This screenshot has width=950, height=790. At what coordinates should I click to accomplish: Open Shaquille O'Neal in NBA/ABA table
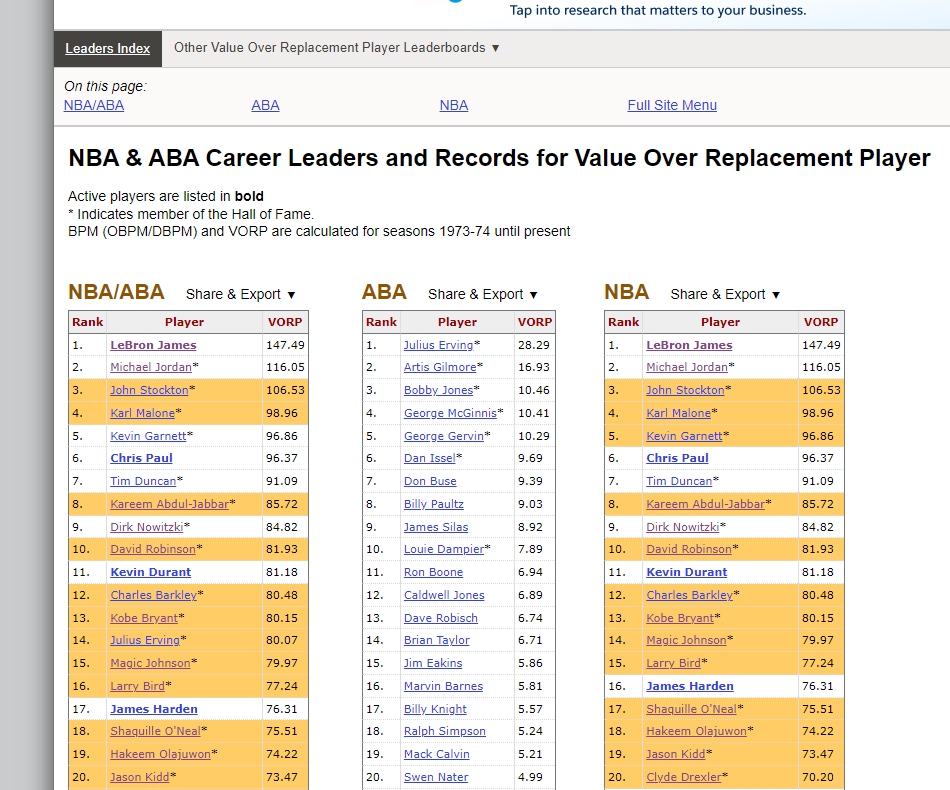tap(155, 731)
